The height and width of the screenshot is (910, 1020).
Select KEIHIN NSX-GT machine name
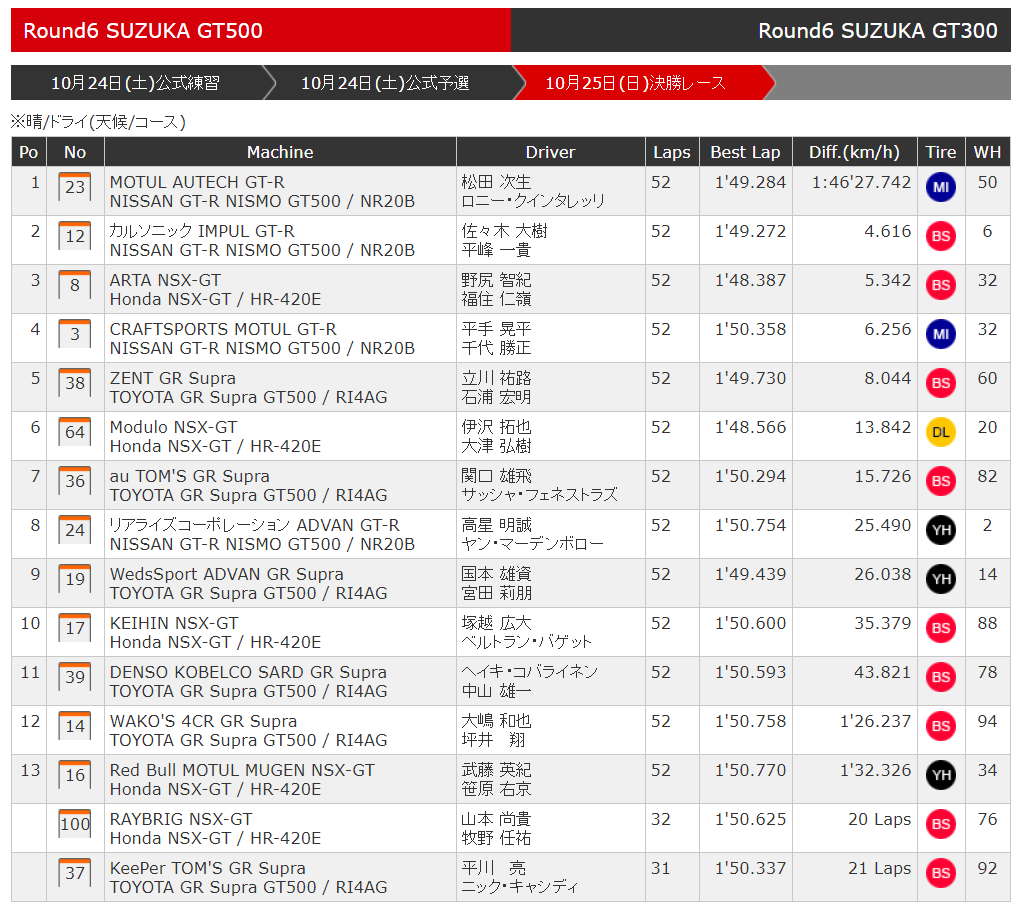[174, 623]
